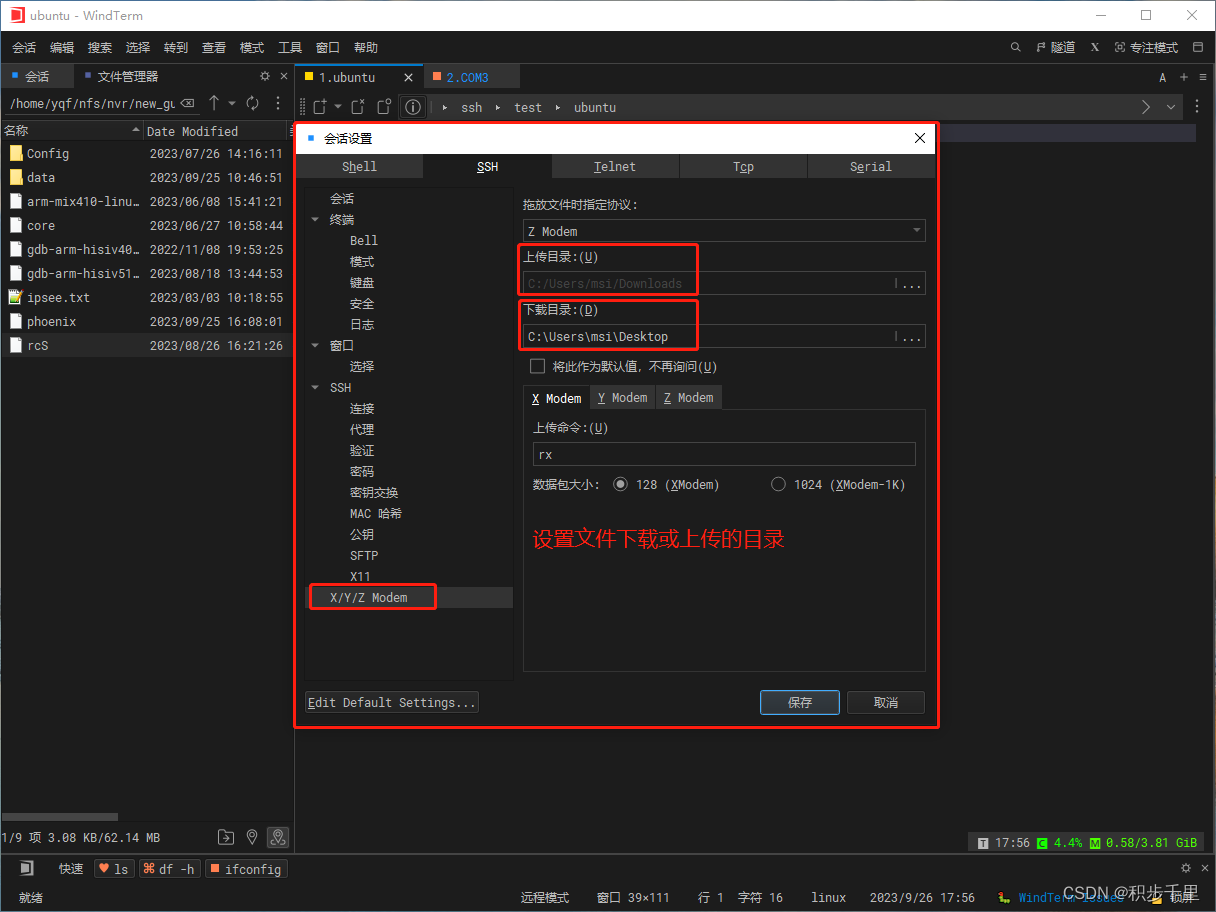This screenshot has height=912, width=1216.
Task: Open file manager more options menu
Action: pyautogui.click(x=278, y=104)
